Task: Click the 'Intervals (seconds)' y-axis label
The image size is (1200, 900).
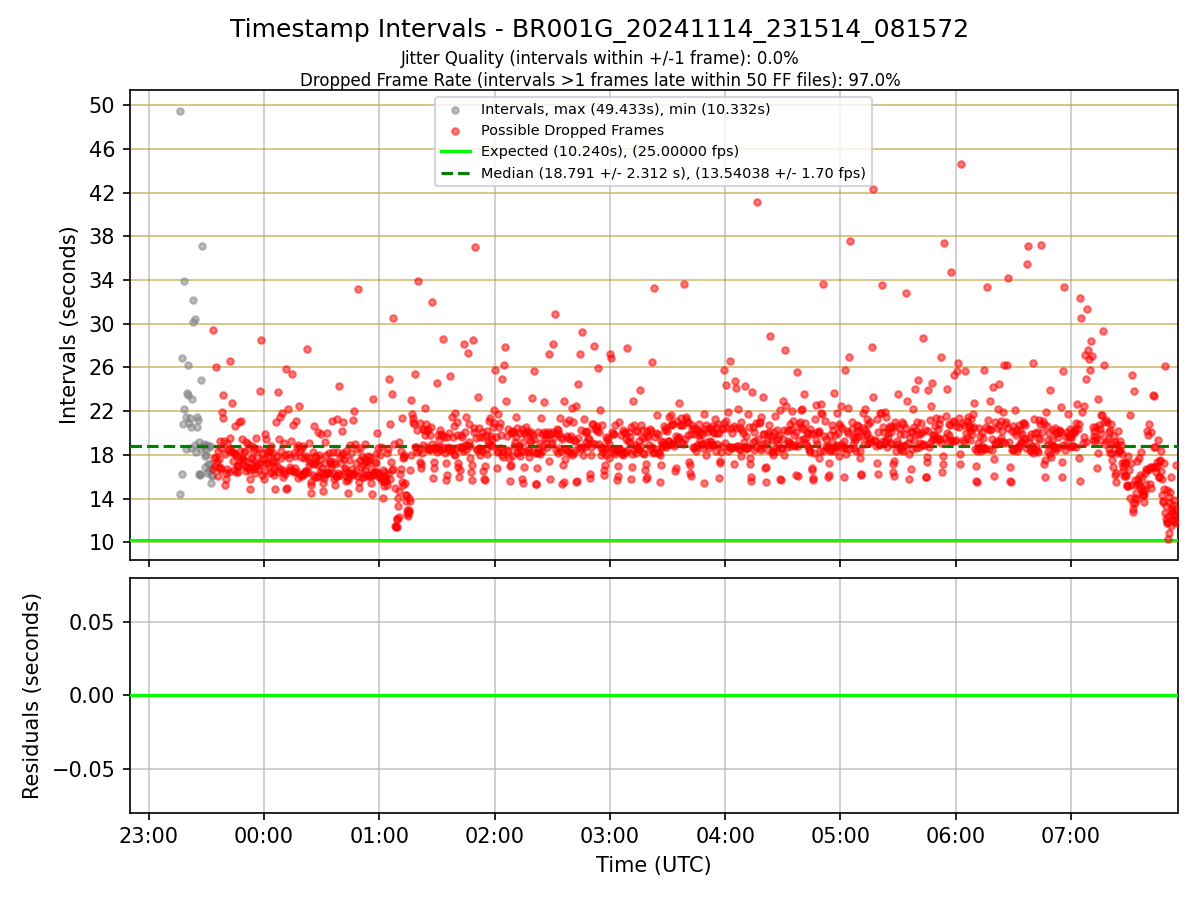Action: 69,325
